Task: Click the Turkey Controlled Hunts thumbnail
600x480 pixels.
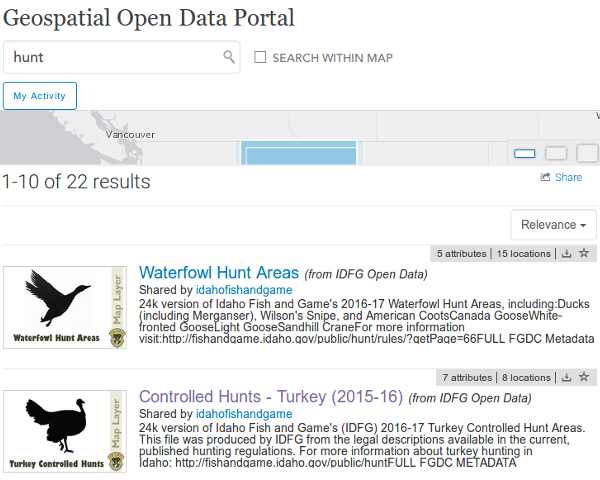Action: coord(65,431)
